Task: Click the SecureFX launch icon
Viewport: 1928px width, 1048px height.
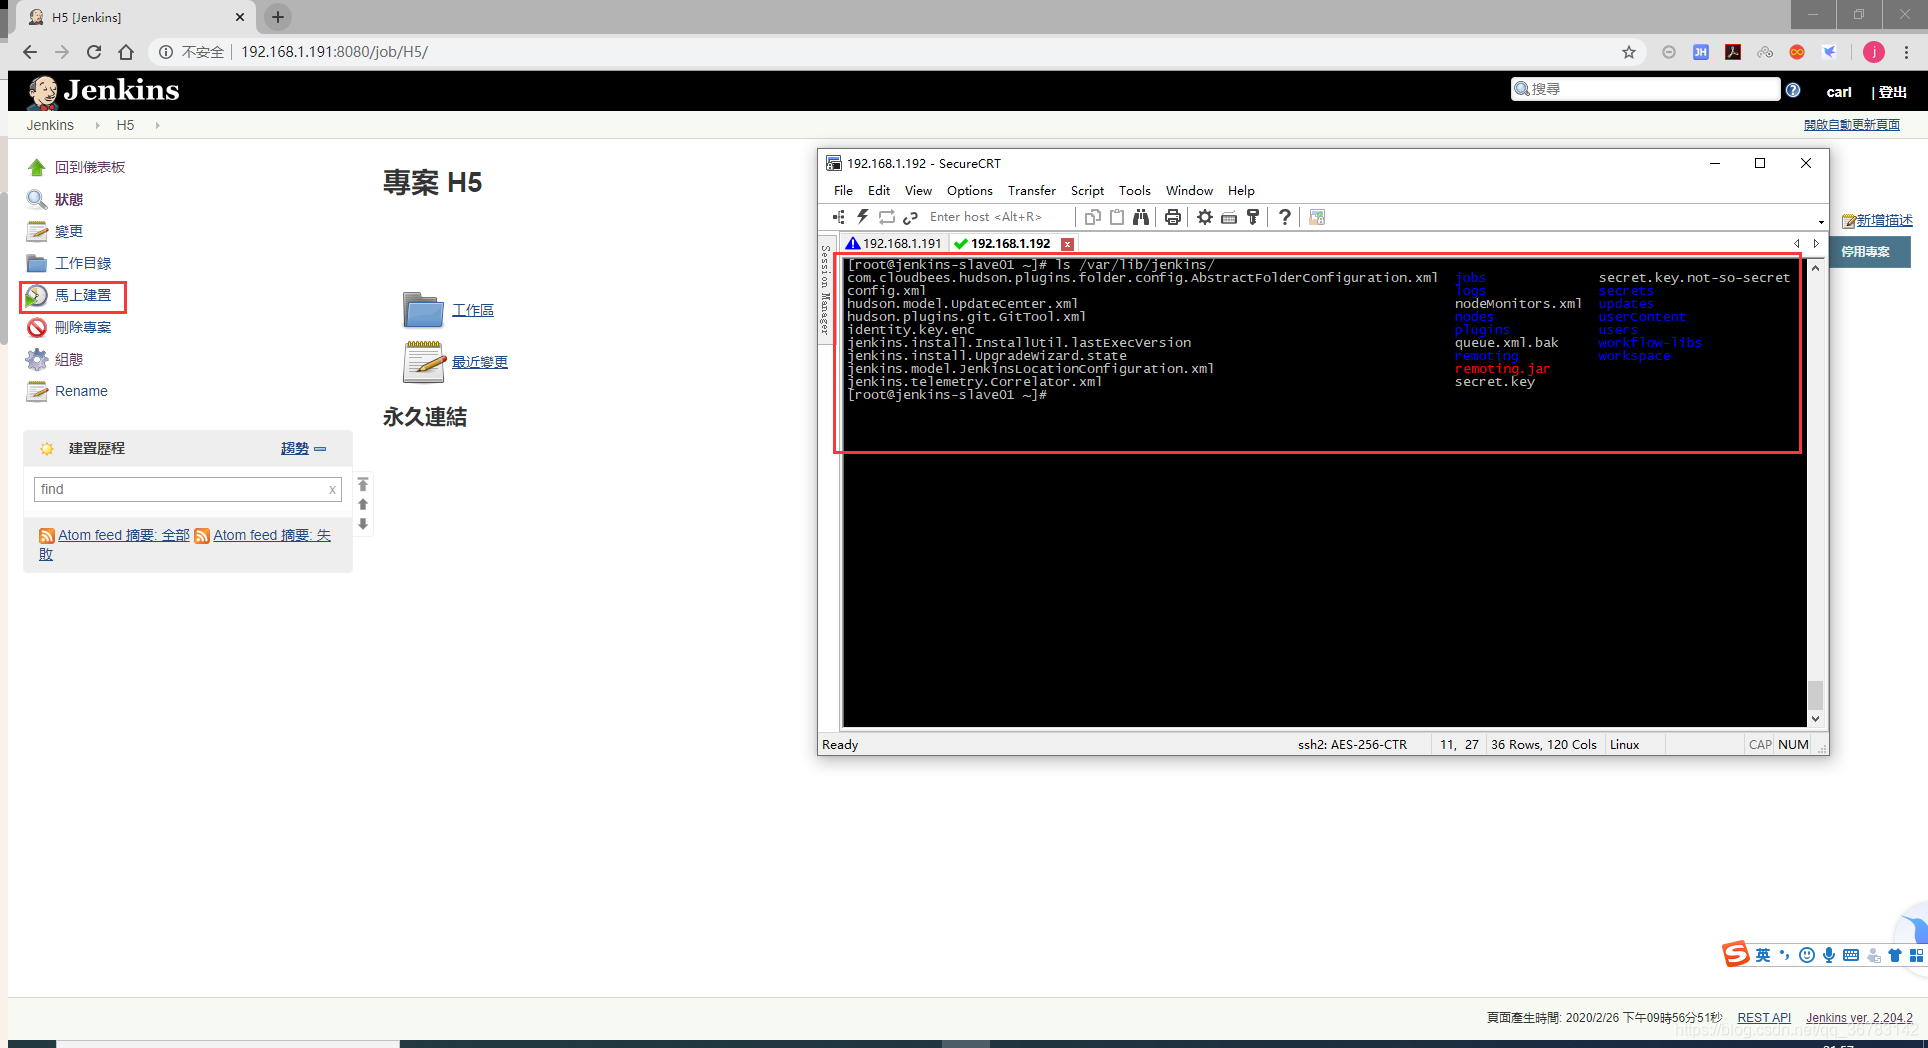Action: (1317, 217)
